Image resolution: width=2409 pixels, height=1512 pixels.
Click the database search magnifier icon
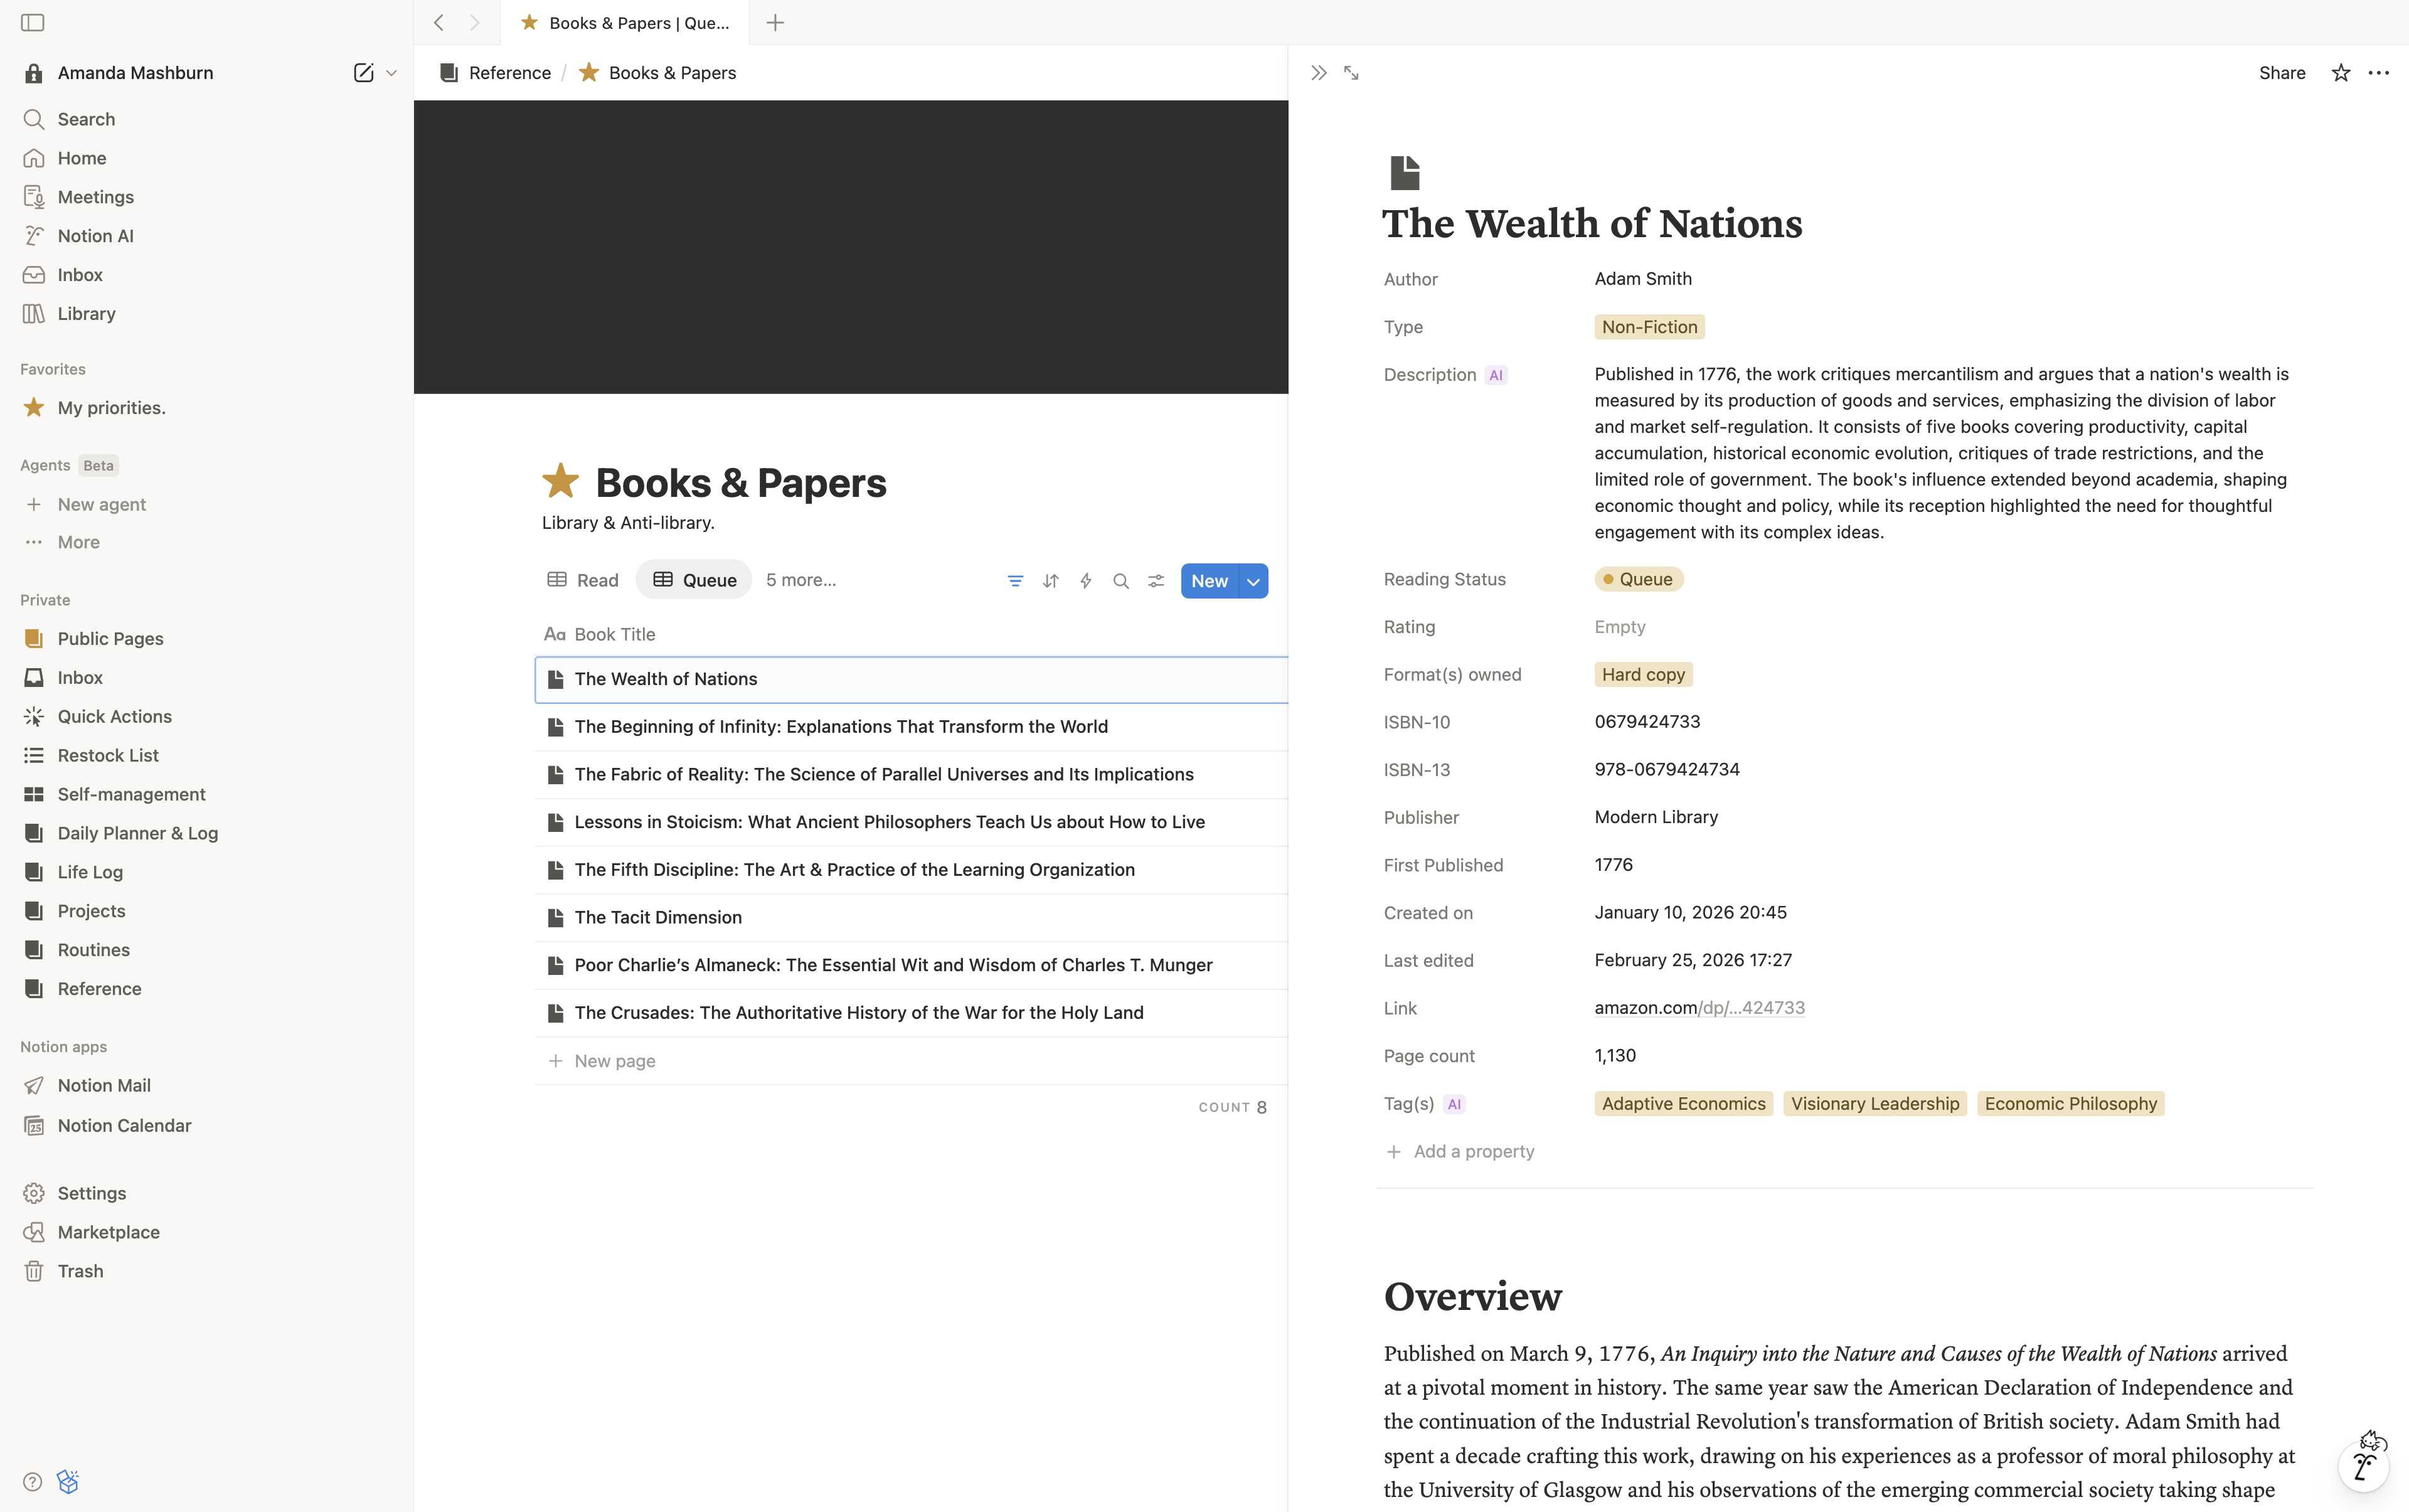[x=1121, y=581]
